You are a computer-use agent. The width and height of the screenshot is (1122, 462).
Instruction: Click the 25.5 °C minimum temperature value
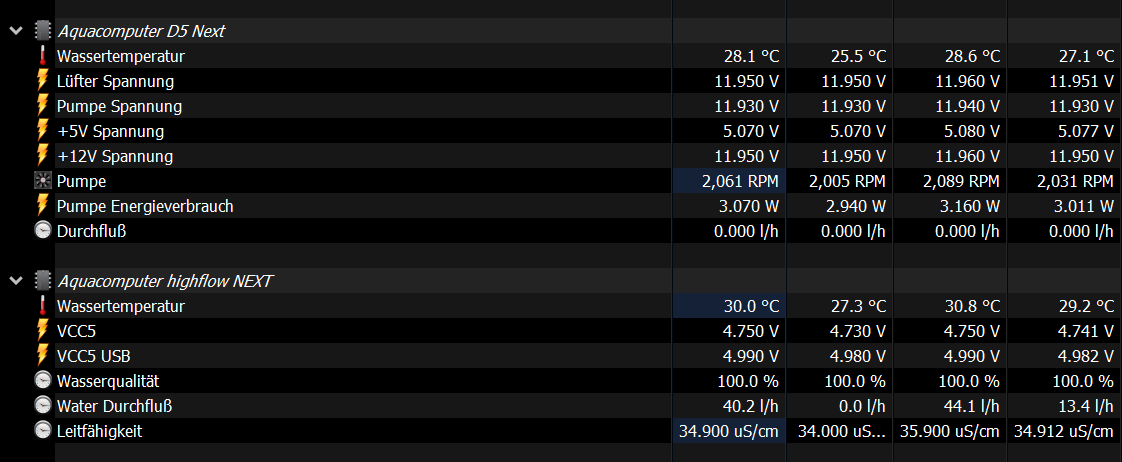[858, 56]
